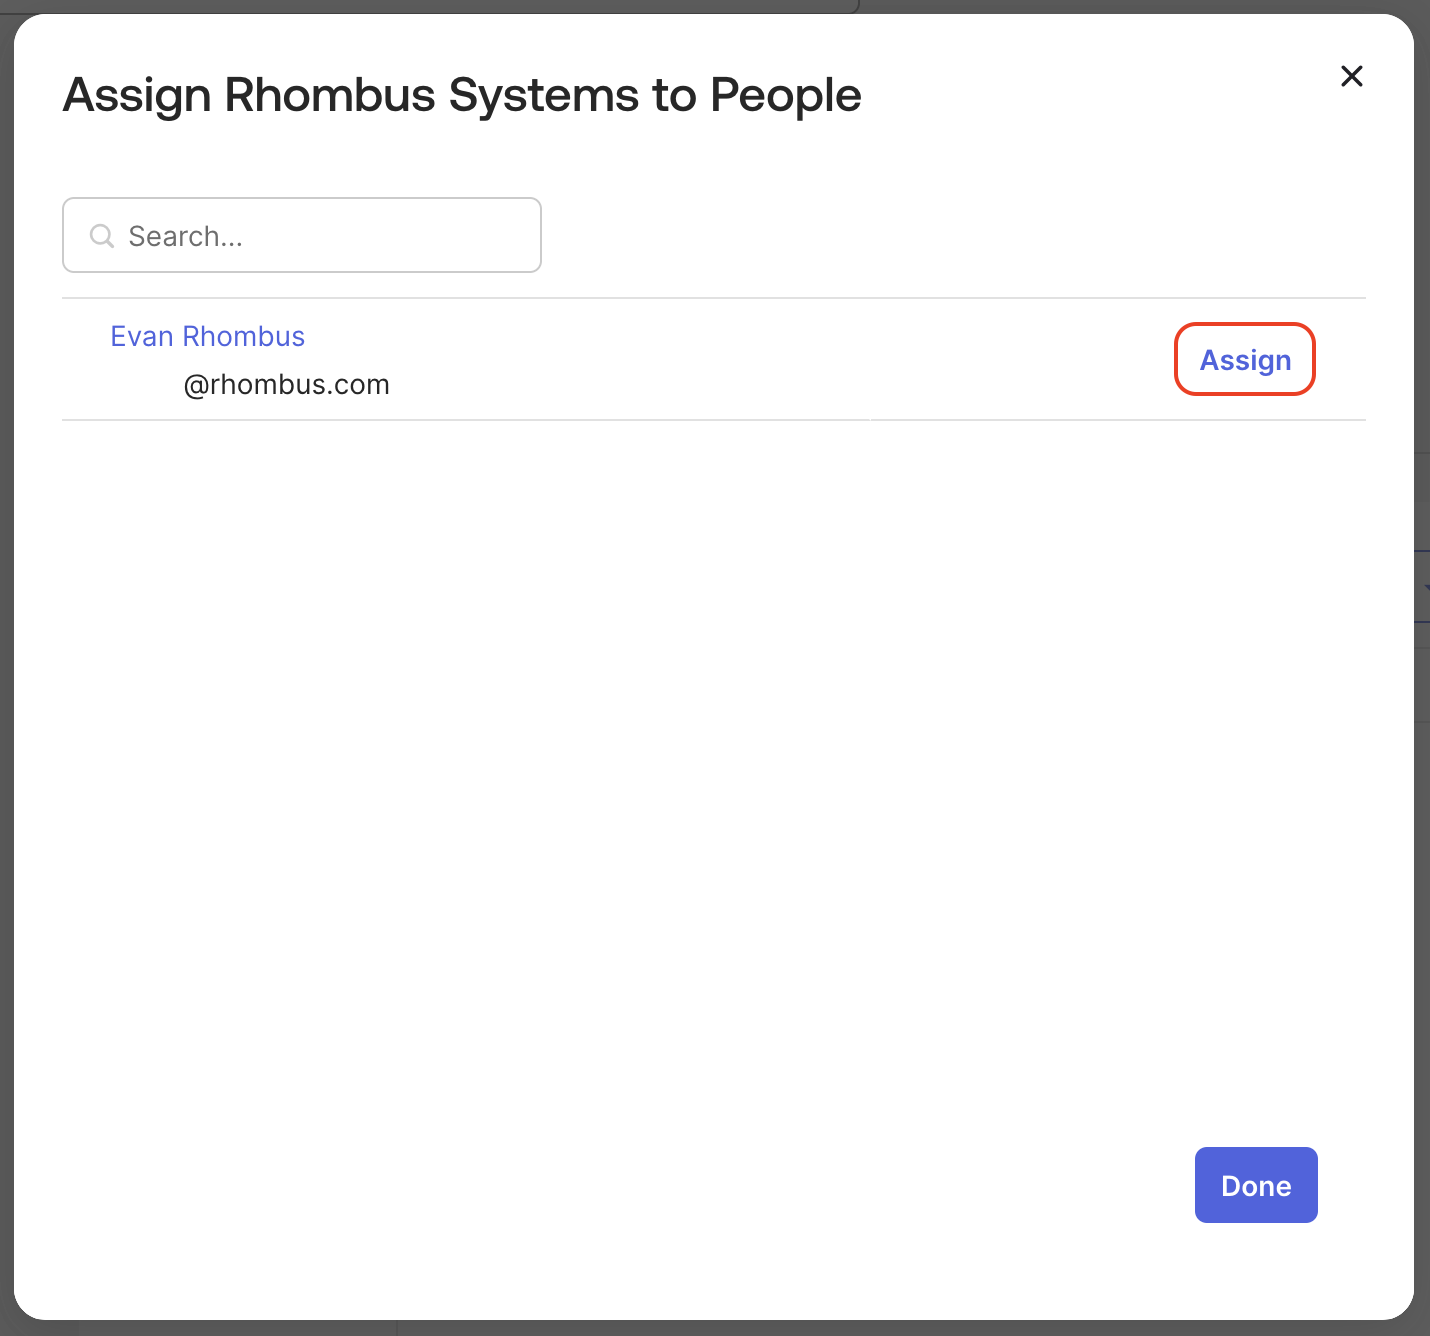Viewport: 1430px width, 1336px height.
Task: Click the magnifying glass search icon
Action: (x=102, y=236)
